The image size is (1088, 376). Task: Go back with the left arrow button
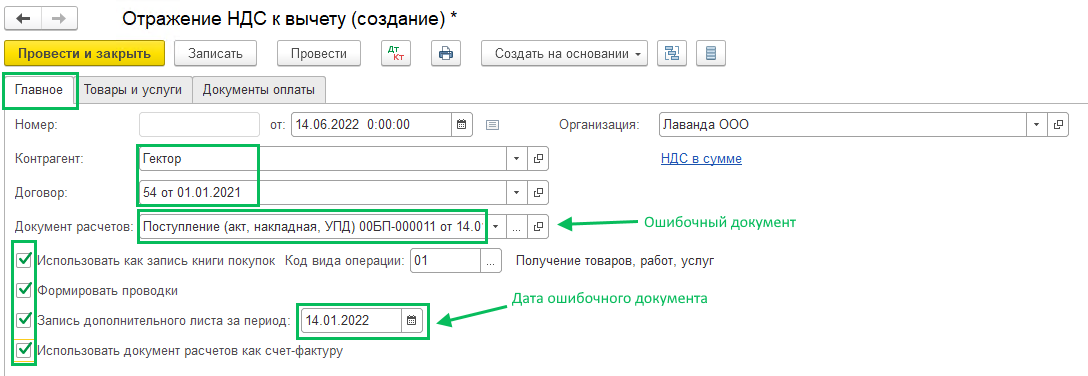click(24, 19)
